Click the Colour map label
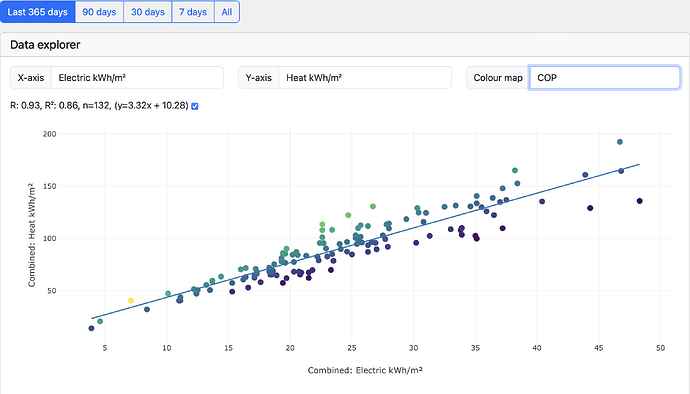 click(x=498, y=77)
